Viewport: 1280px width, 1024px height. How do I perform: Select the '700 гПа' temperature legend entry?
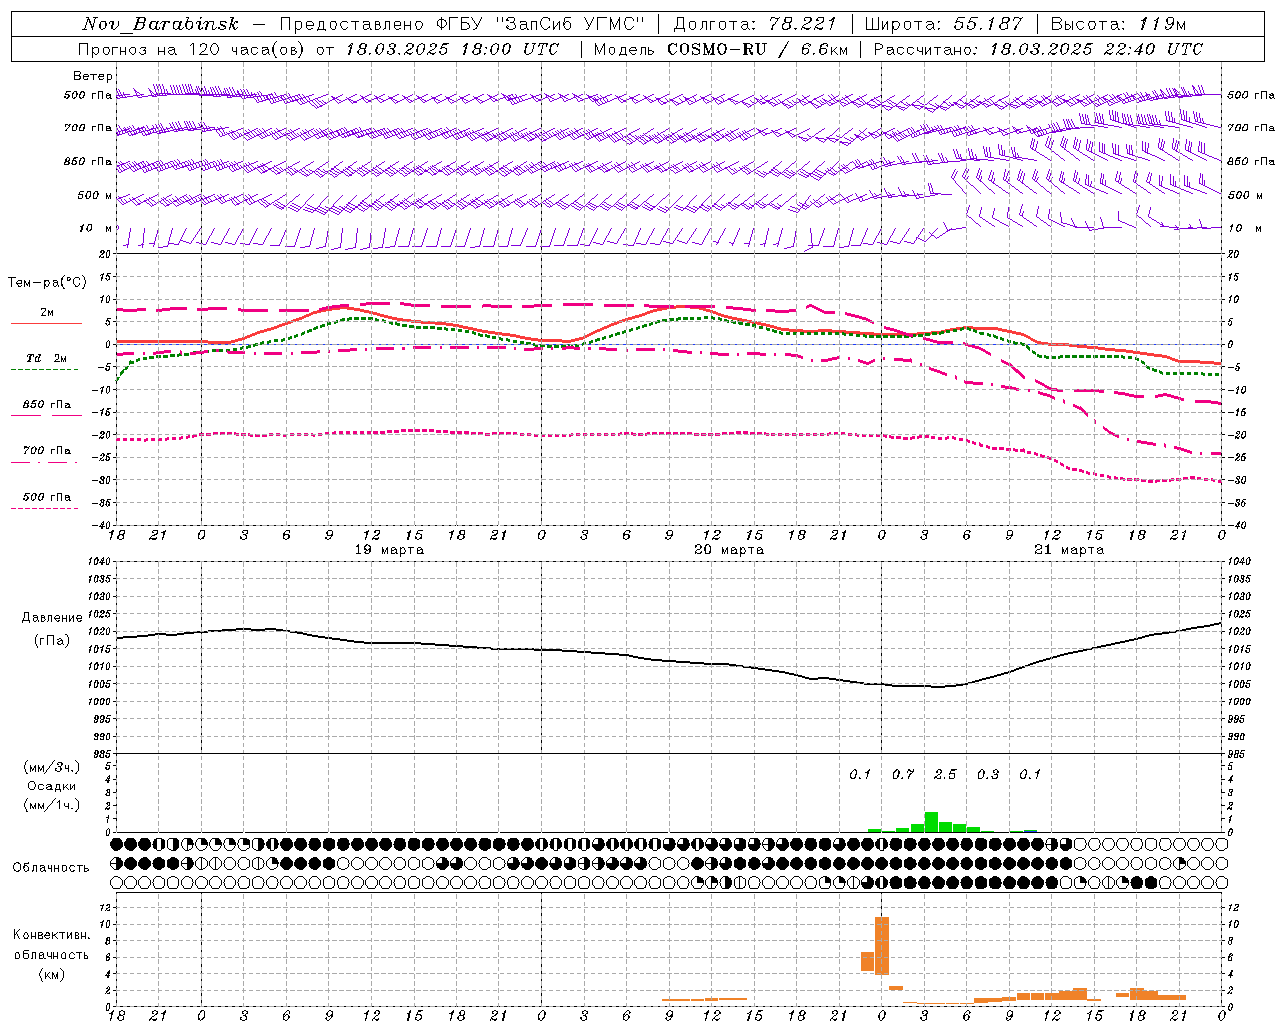click(x=47, y=451)
